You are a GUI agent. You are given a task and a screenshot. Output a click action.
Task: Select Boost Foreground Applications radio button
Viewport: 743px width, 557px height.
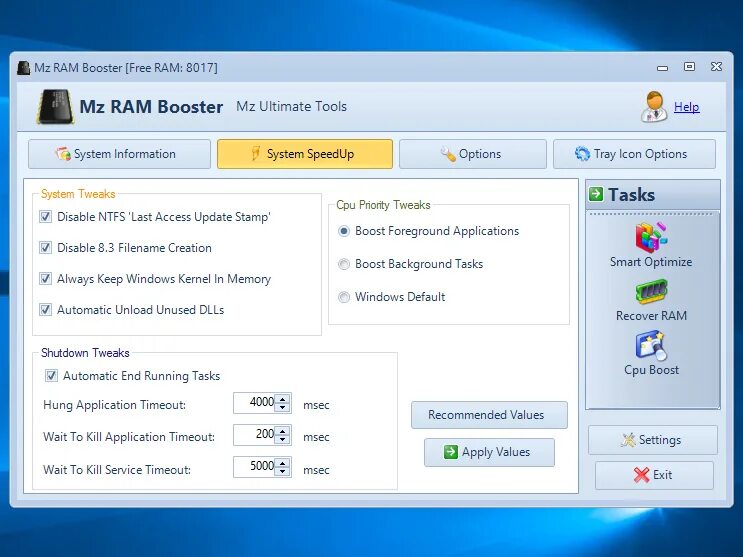click(x=344, y=231)
